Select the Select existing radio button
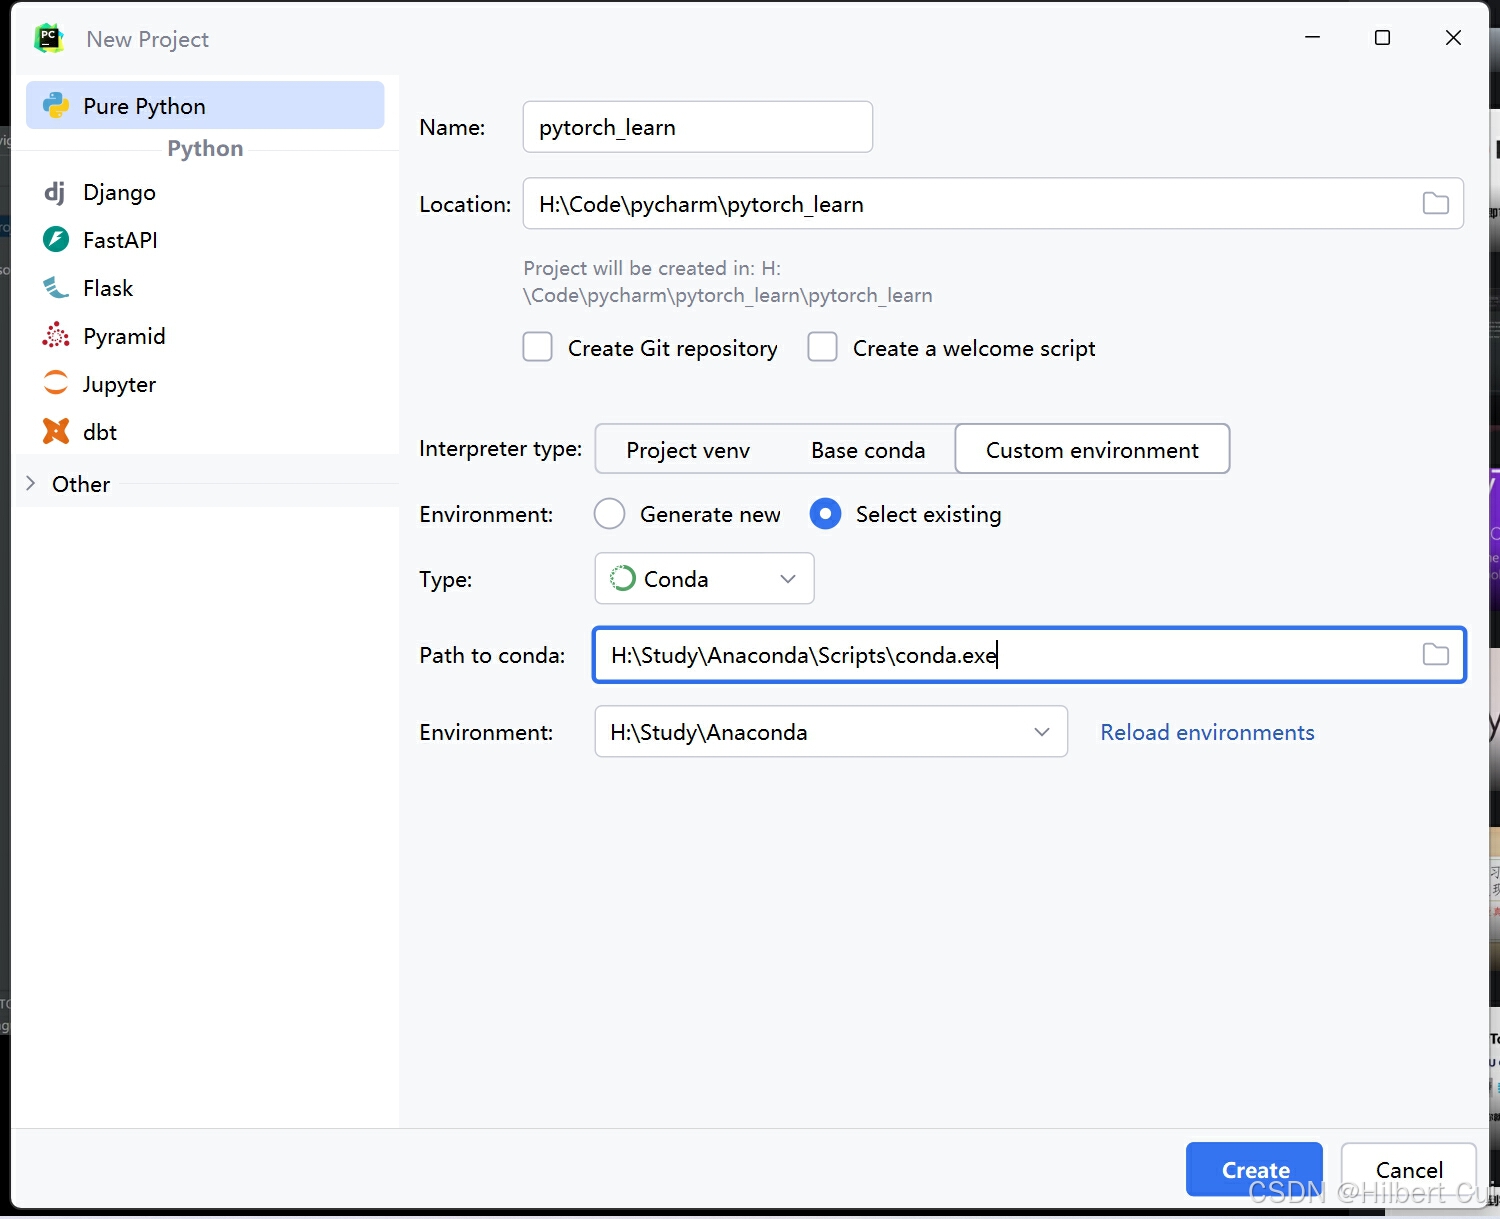1500x1219 pixels. 825,514
